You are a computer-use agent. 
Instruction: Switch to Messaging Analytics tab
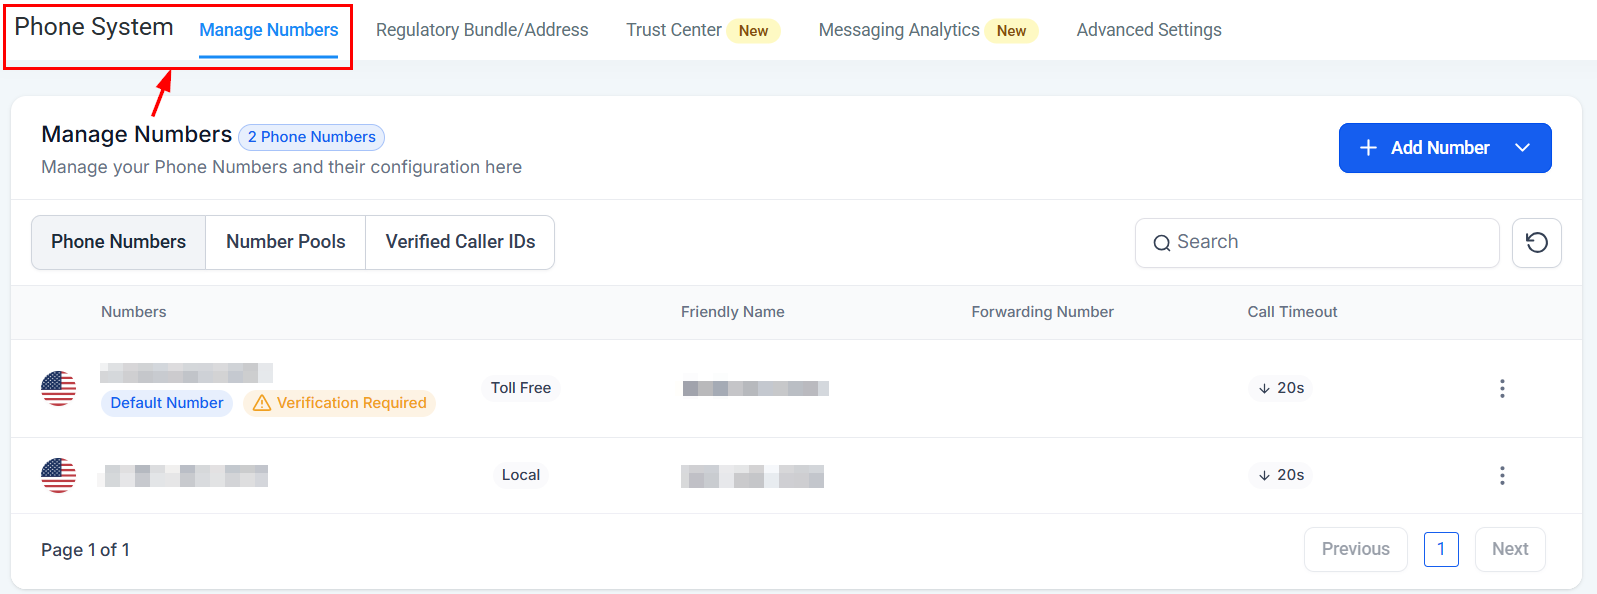point(898,30)
